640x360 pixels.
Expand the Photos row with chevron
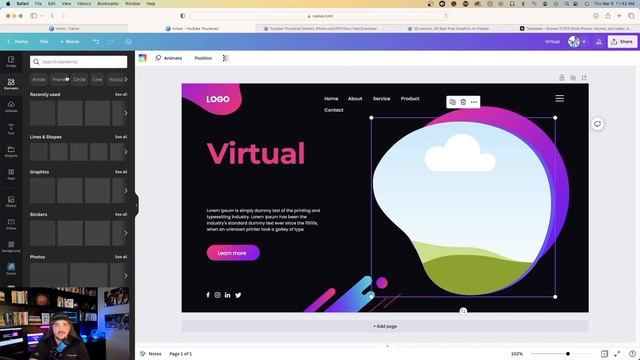[126, 276]
